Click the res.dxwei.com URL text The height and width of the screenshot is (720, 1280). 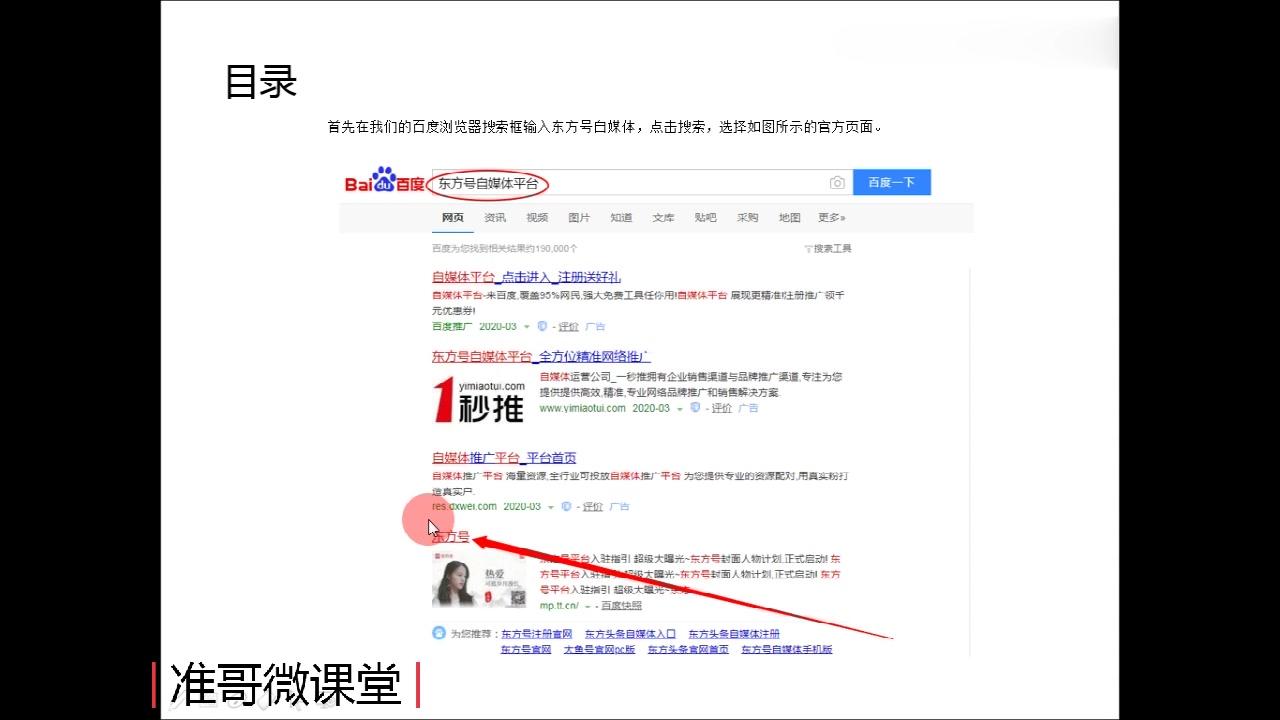(x=464, y=507)
